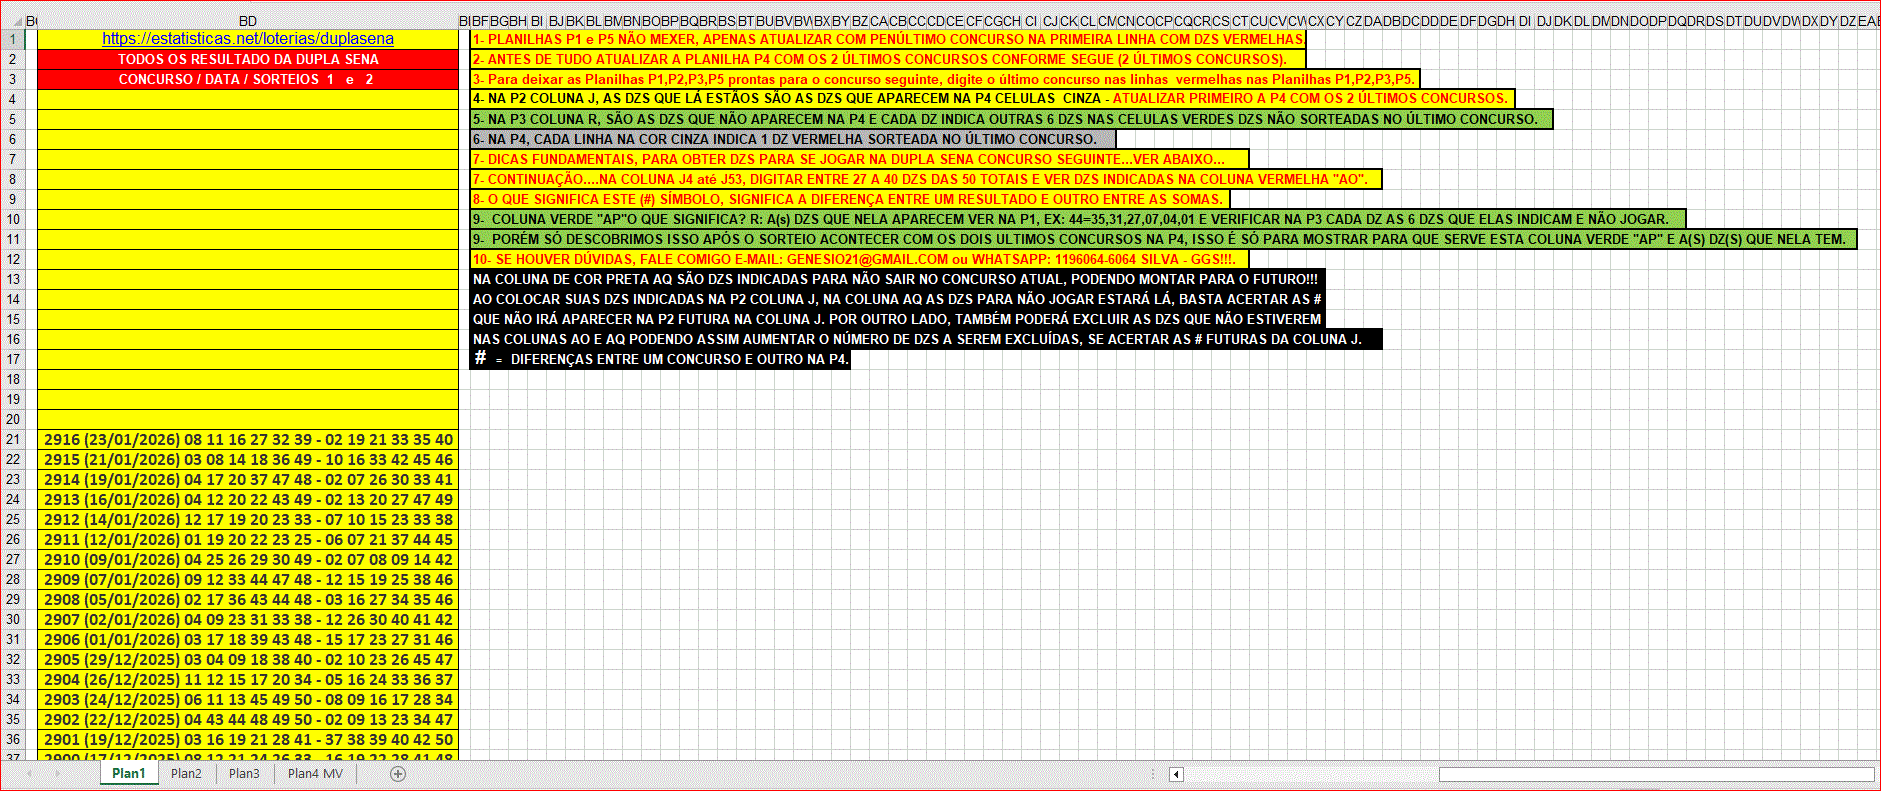Open the estatisticas.net duplasena hyperlink

point(247,39)
